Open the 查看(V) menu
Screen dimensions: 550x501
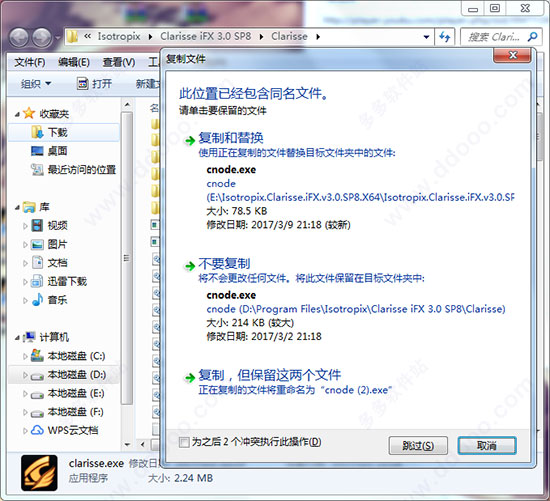click(x=119, y=62)
